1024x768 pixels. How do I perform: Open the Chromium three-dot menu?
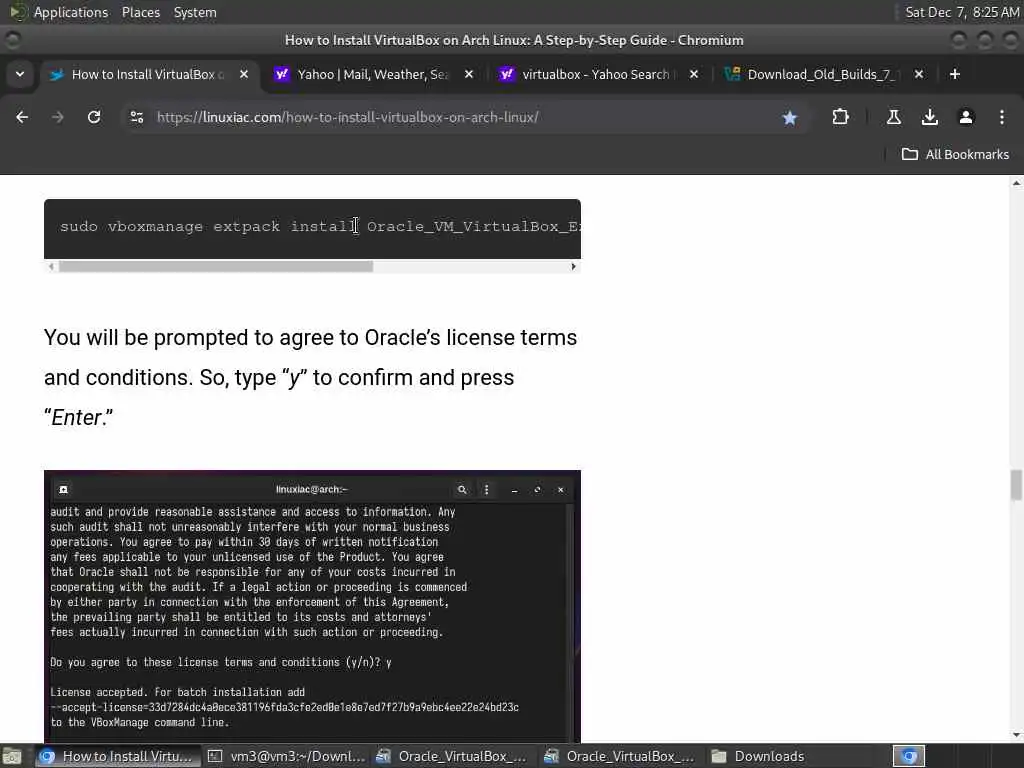coord(1002,118)
